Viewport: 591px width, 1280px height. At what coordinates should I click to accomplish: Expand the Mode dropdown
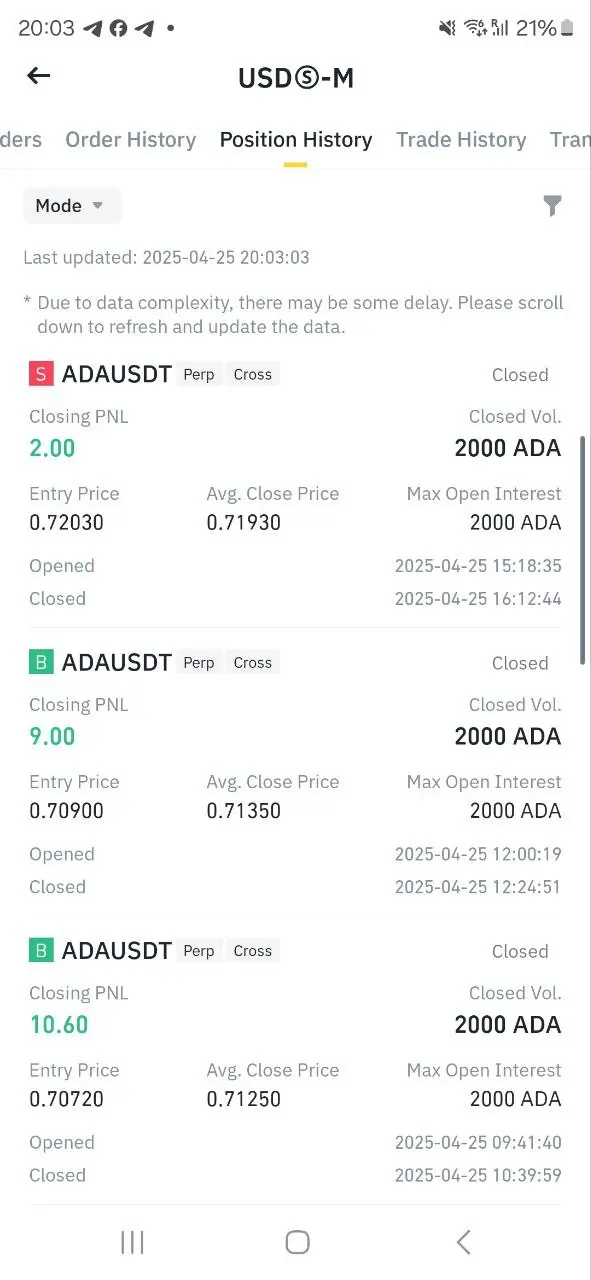pos(72,206)
